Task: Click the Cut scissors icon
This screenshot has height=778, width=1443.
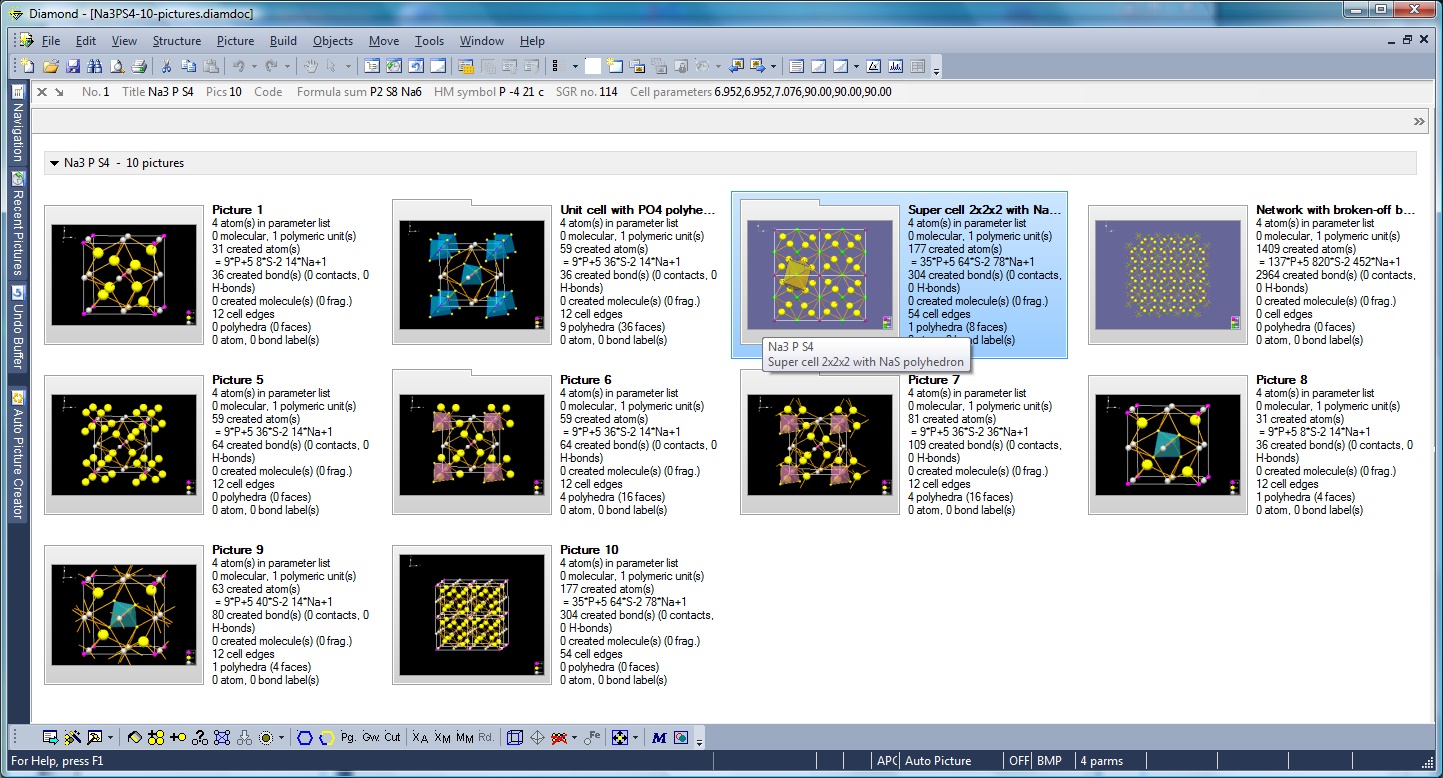Action: (166, 67)
